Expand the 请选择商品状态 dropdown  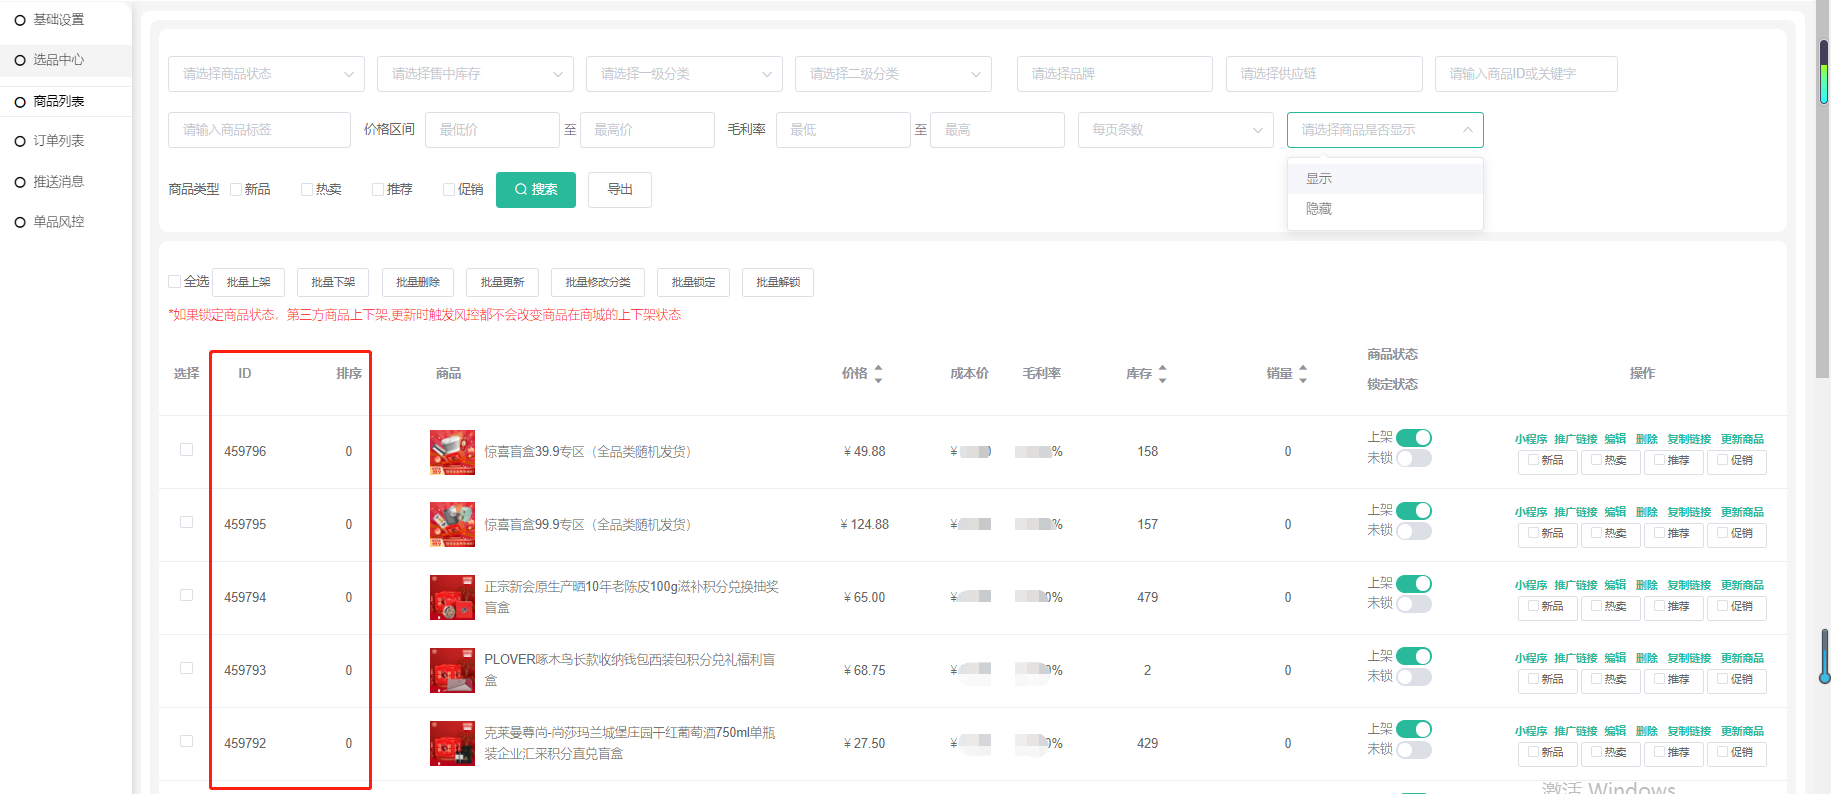(x=266, y=74)
